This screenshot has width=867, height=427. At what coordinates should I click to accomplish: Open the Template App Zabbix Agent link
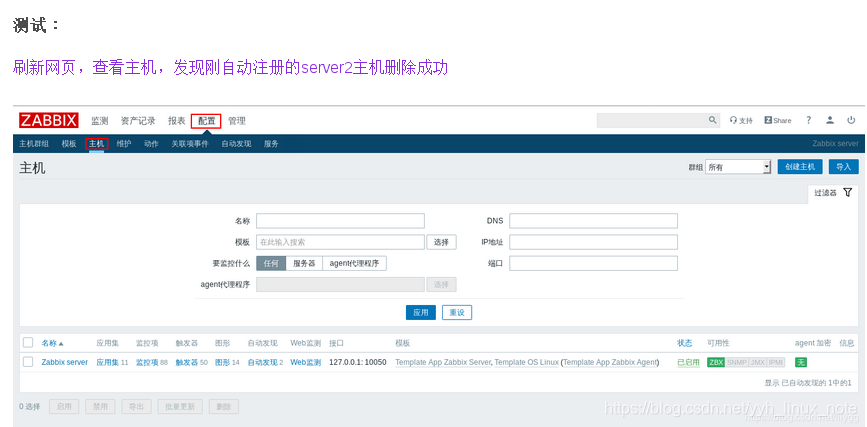610,362
